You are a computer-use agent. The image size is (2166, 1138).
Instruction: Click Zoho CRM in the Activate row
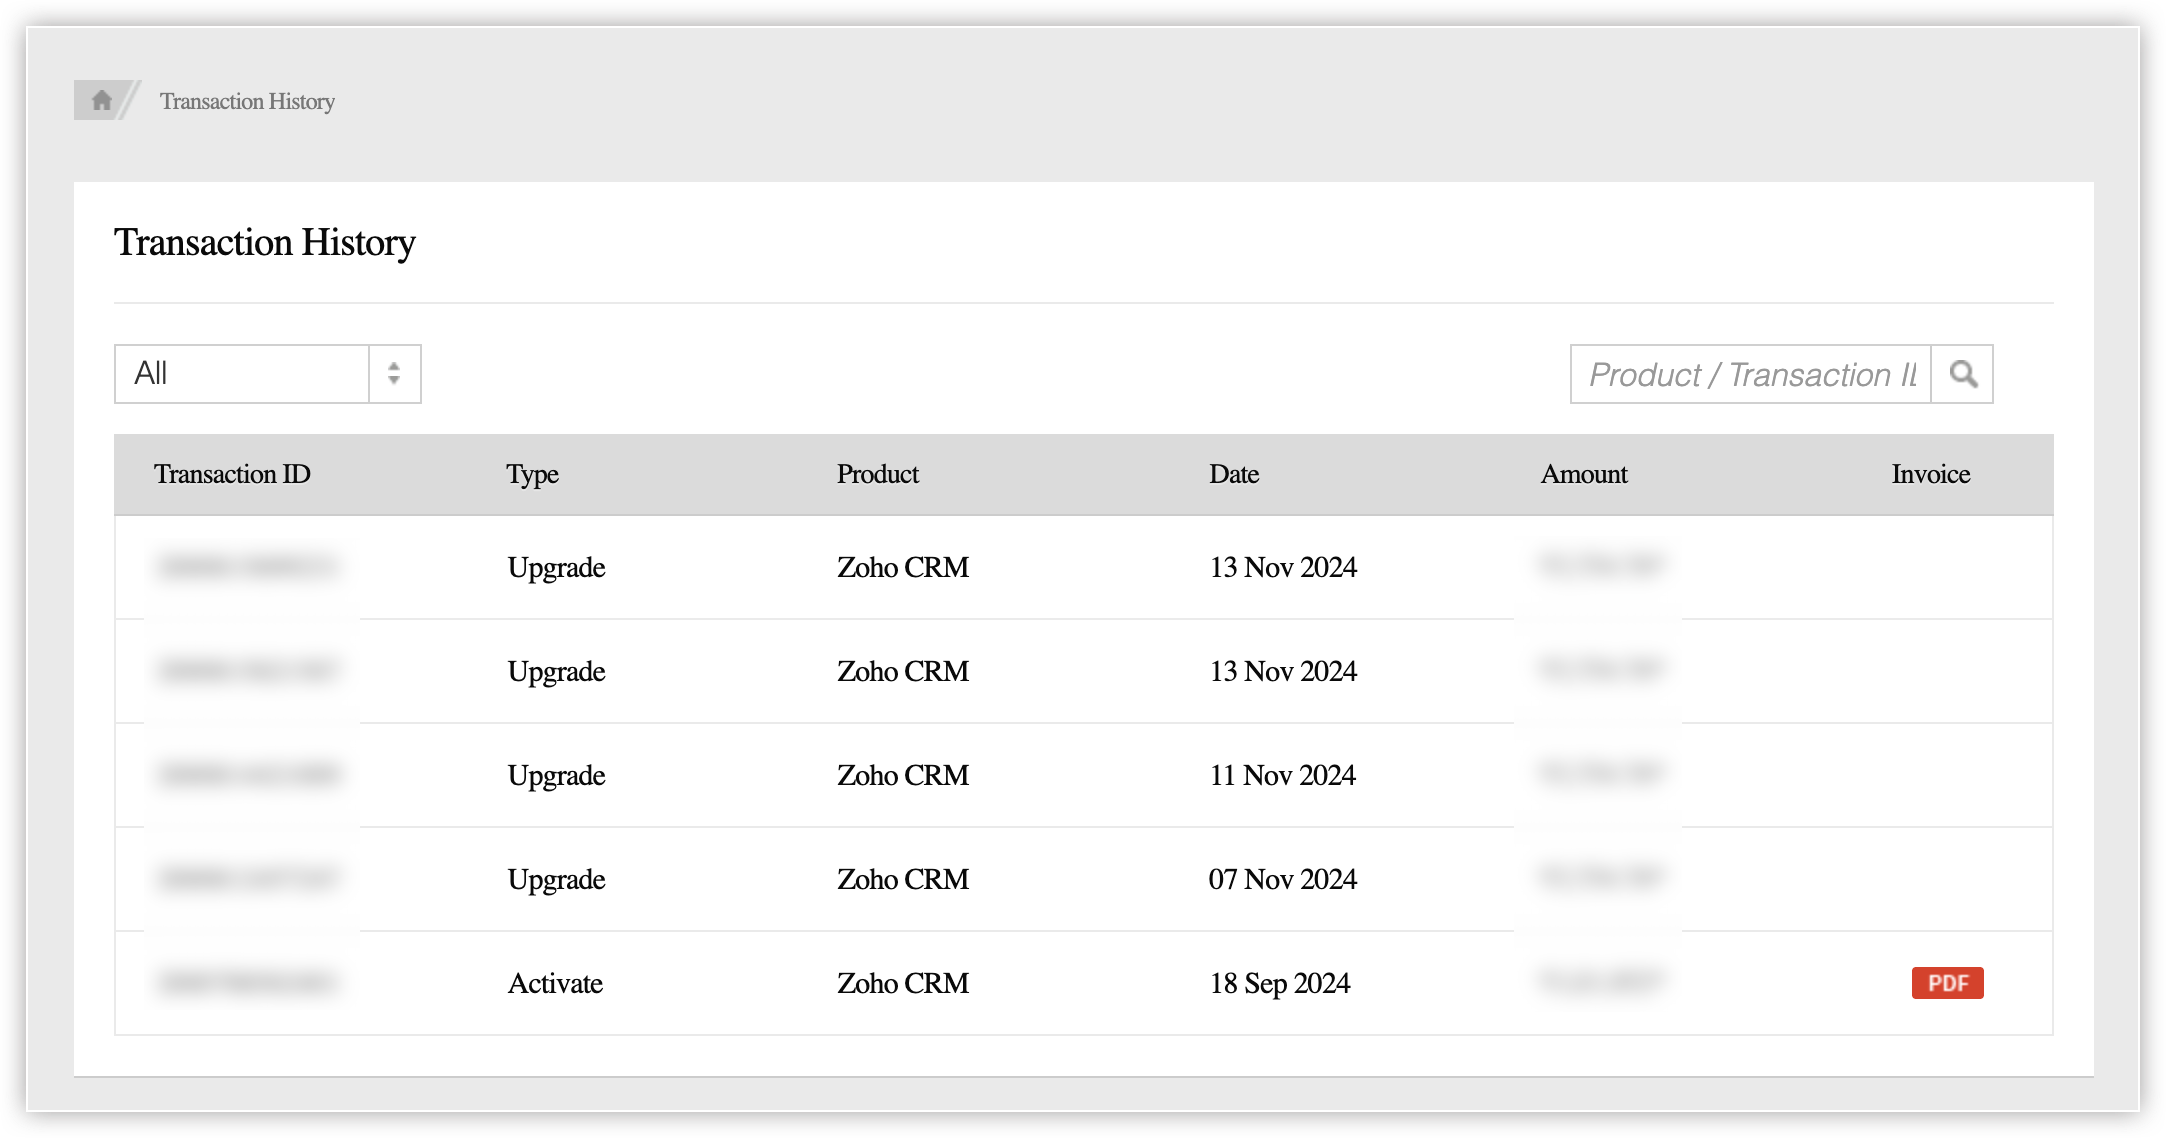pyautogui.click(x=902, y=983)
